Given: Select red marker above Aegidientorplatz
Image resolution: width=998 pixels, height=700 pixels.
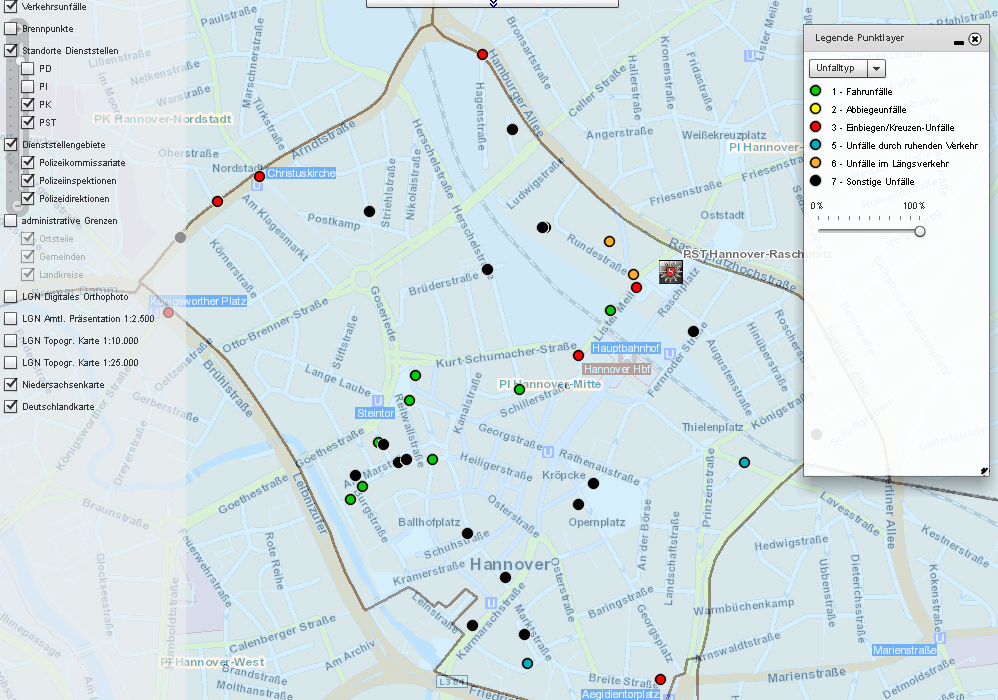Looking at the screenshot, I should (x=660, y=680).
